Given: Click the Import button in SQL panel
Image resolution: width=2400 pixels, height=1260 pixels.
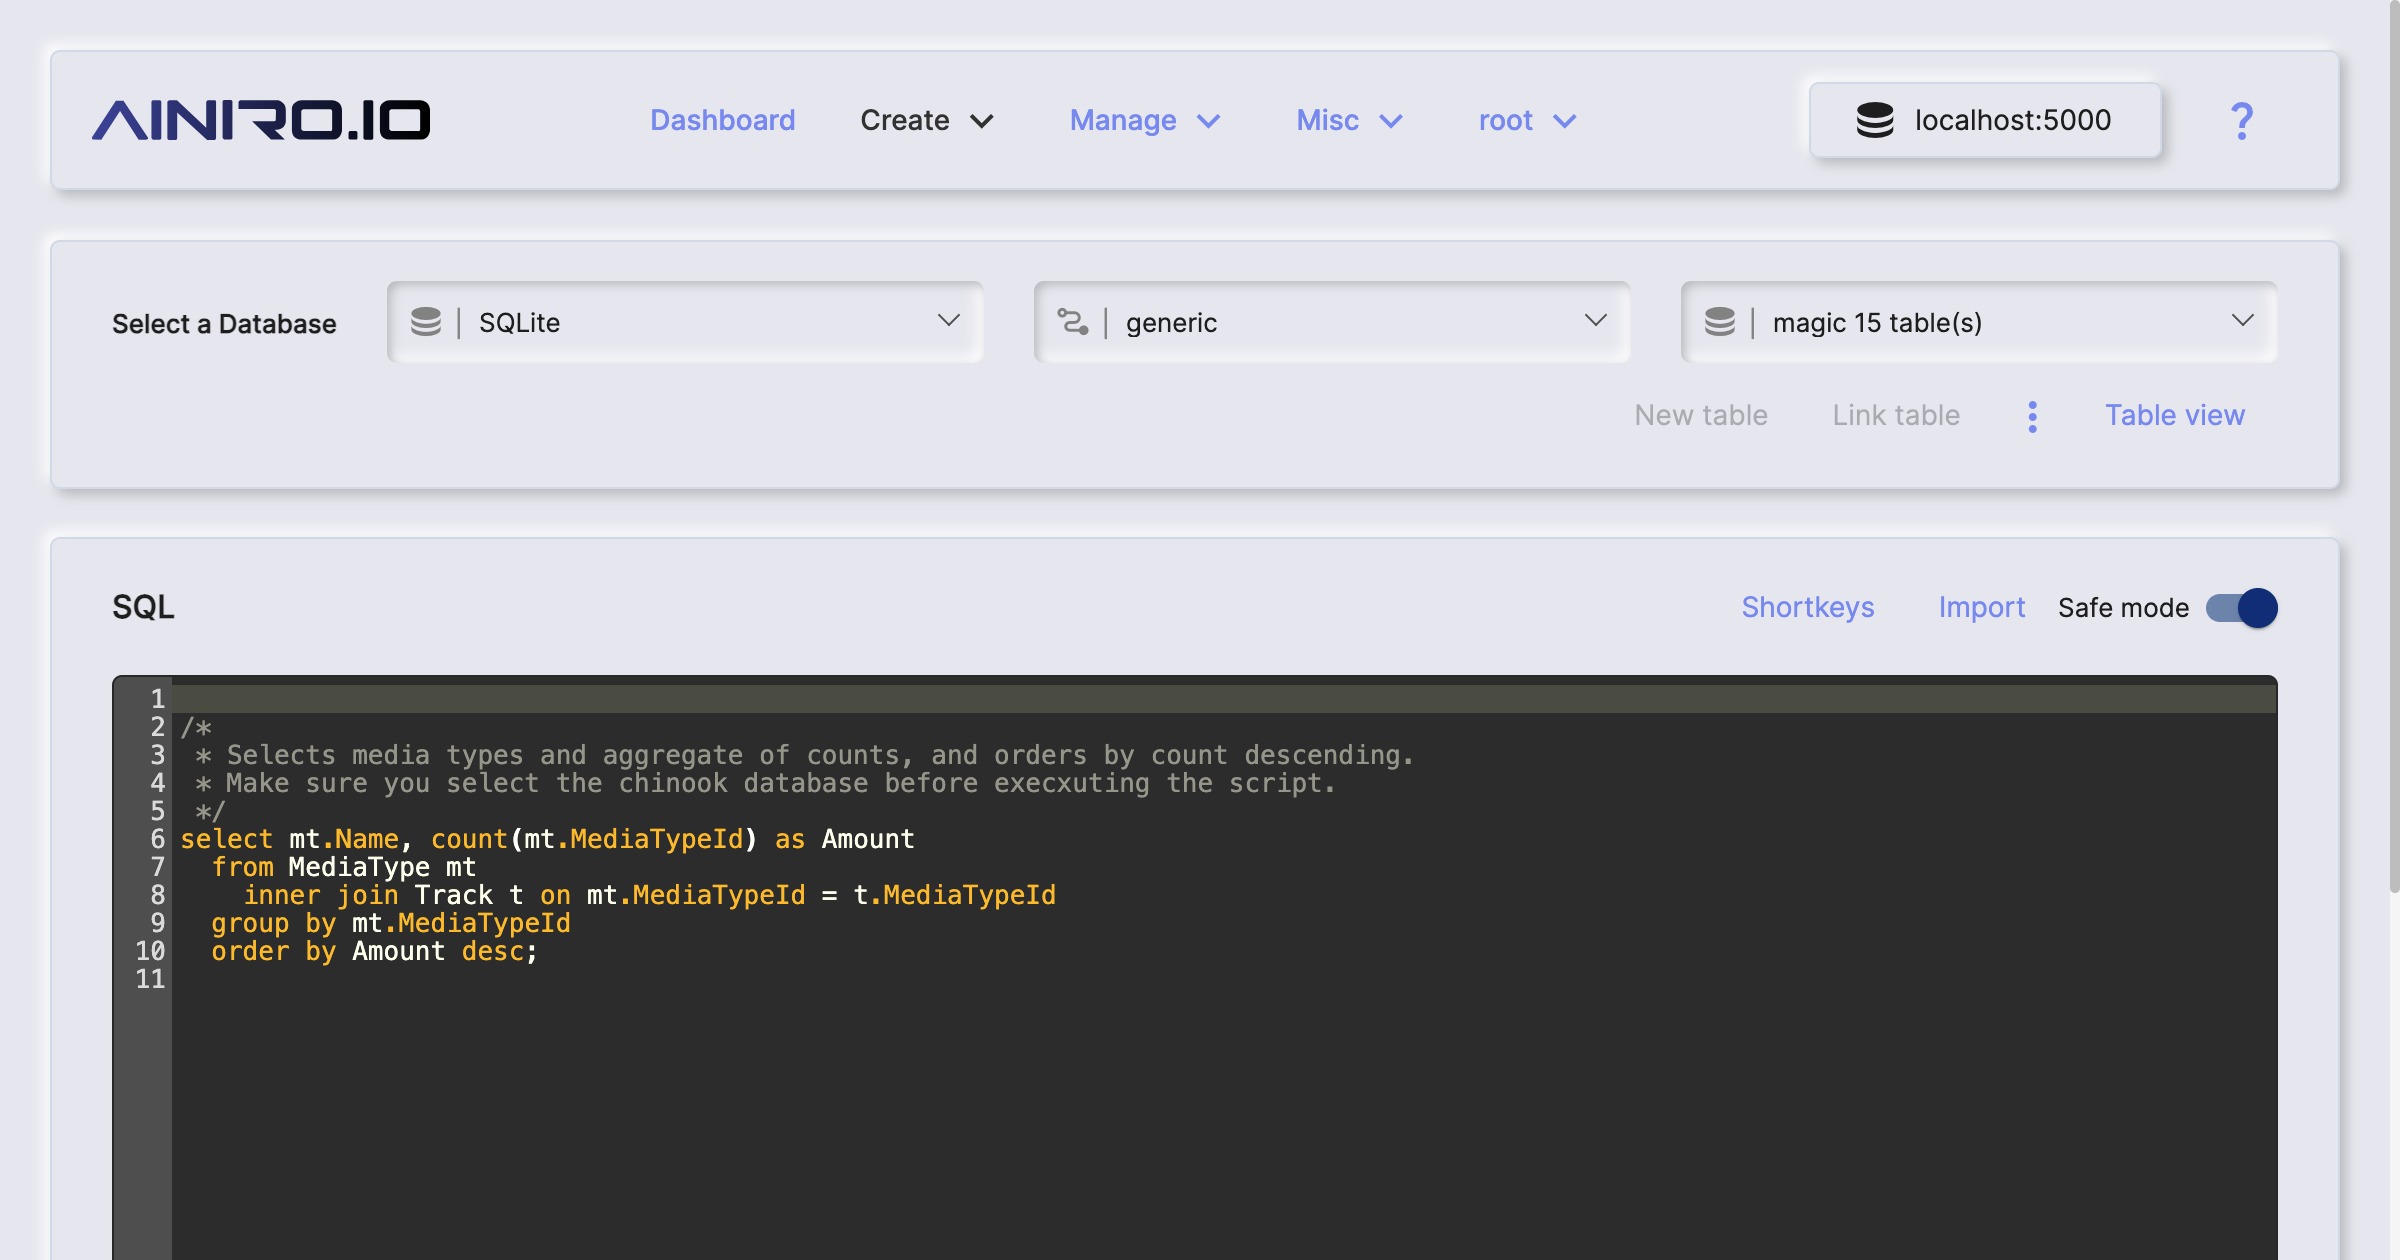Looking at the screenshot, I should pyautogui.click(x=1981, y=606).
